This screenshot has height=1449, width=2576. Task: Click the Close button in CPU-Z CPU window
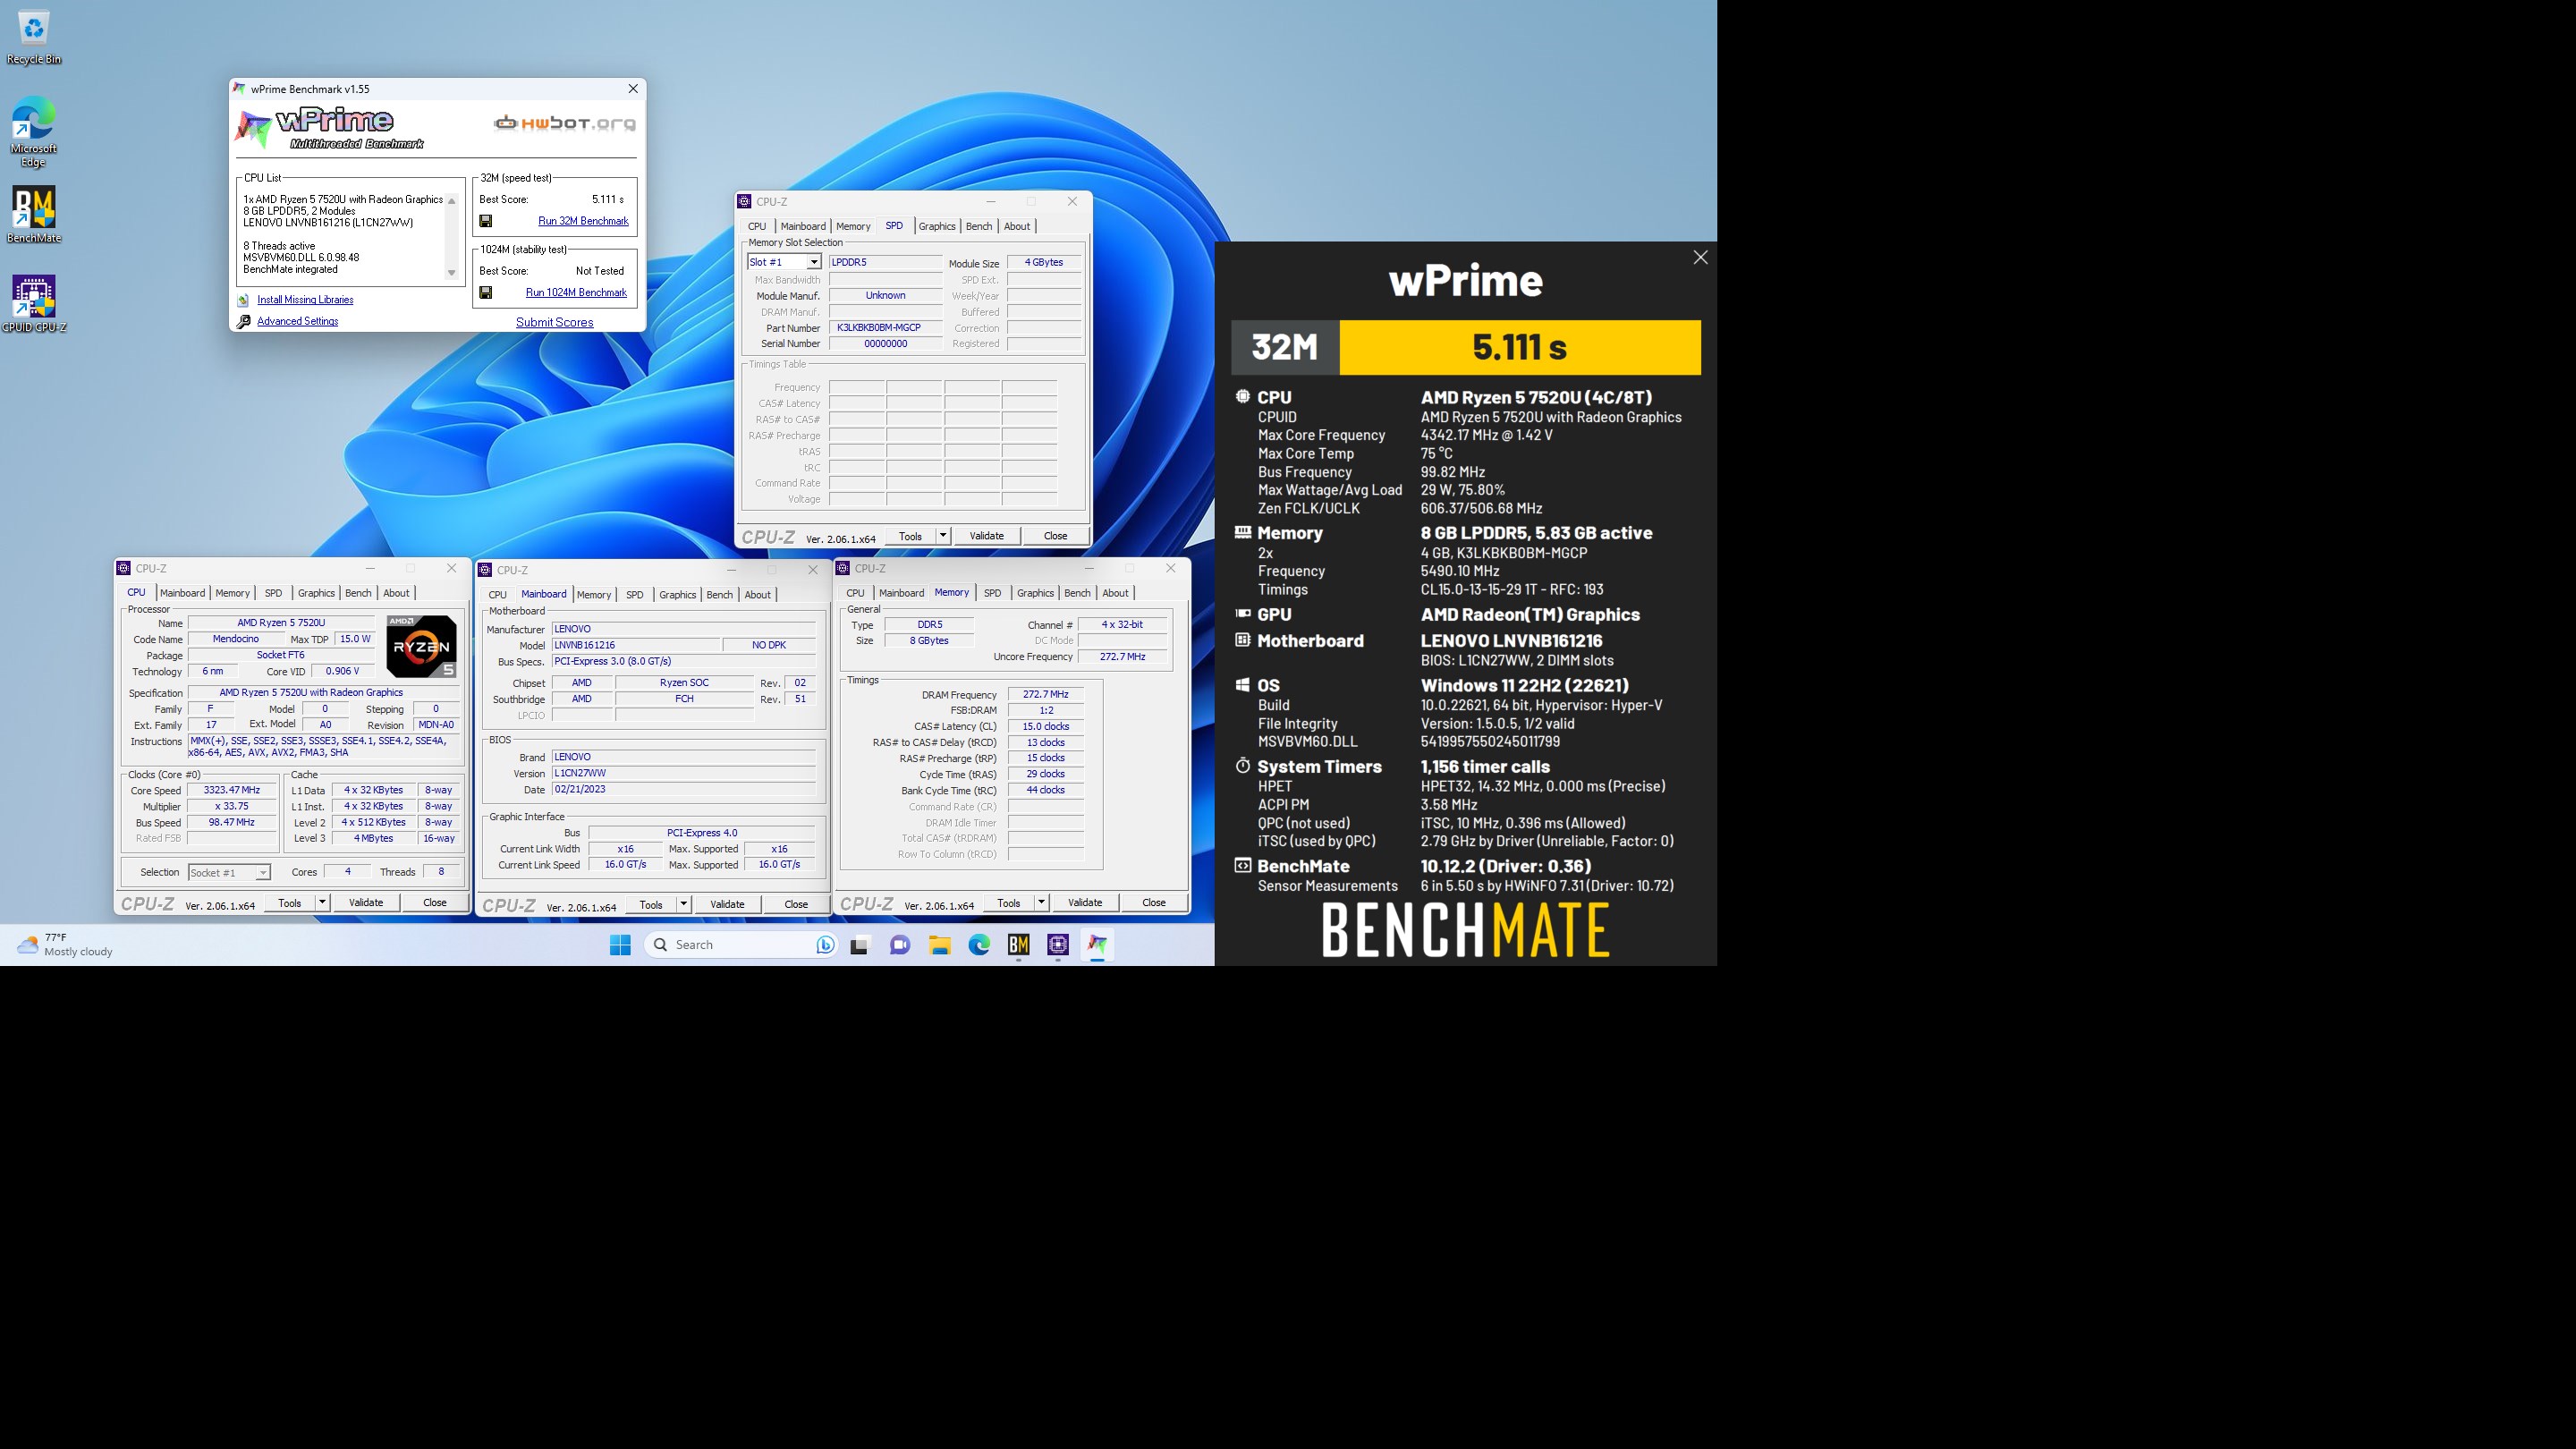pos(434,903)
